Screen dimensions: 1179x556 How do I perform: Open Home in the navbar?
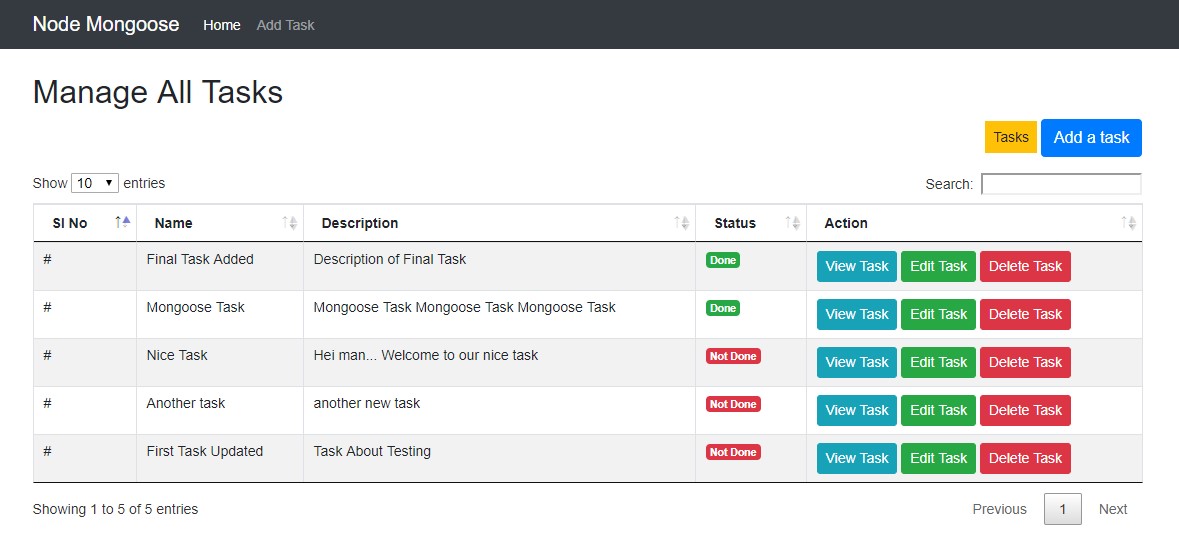(x=221, y=25)
